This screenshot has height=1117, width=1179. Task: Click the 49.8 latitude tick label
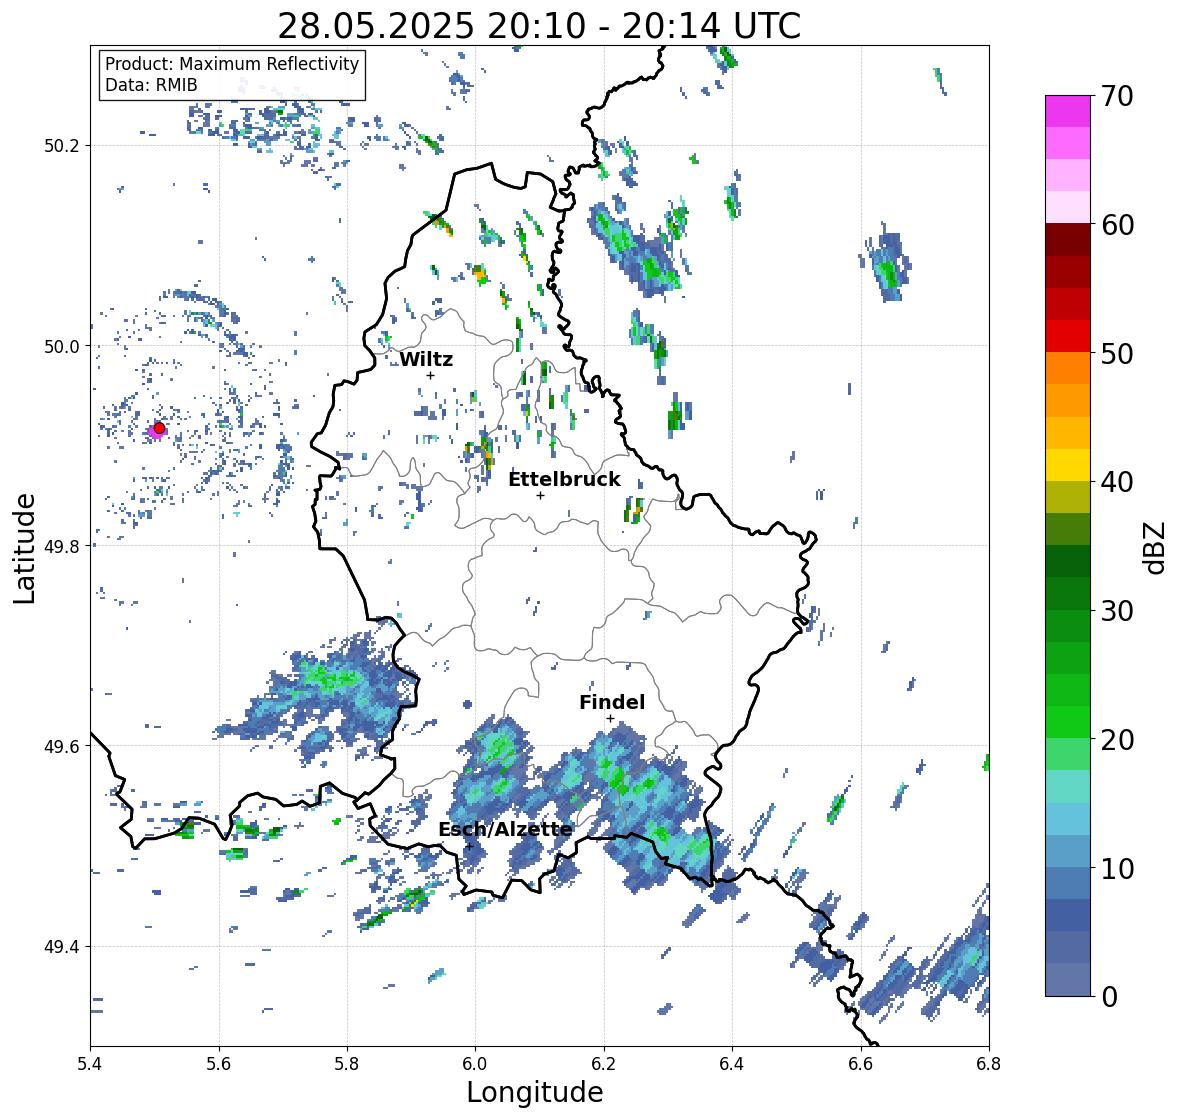[62, 546]
